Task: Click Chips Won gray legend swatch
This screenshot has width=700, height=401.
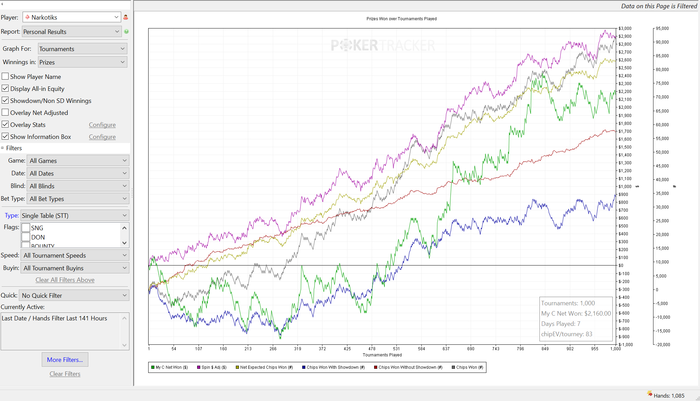Action: (x=453, y=367)
